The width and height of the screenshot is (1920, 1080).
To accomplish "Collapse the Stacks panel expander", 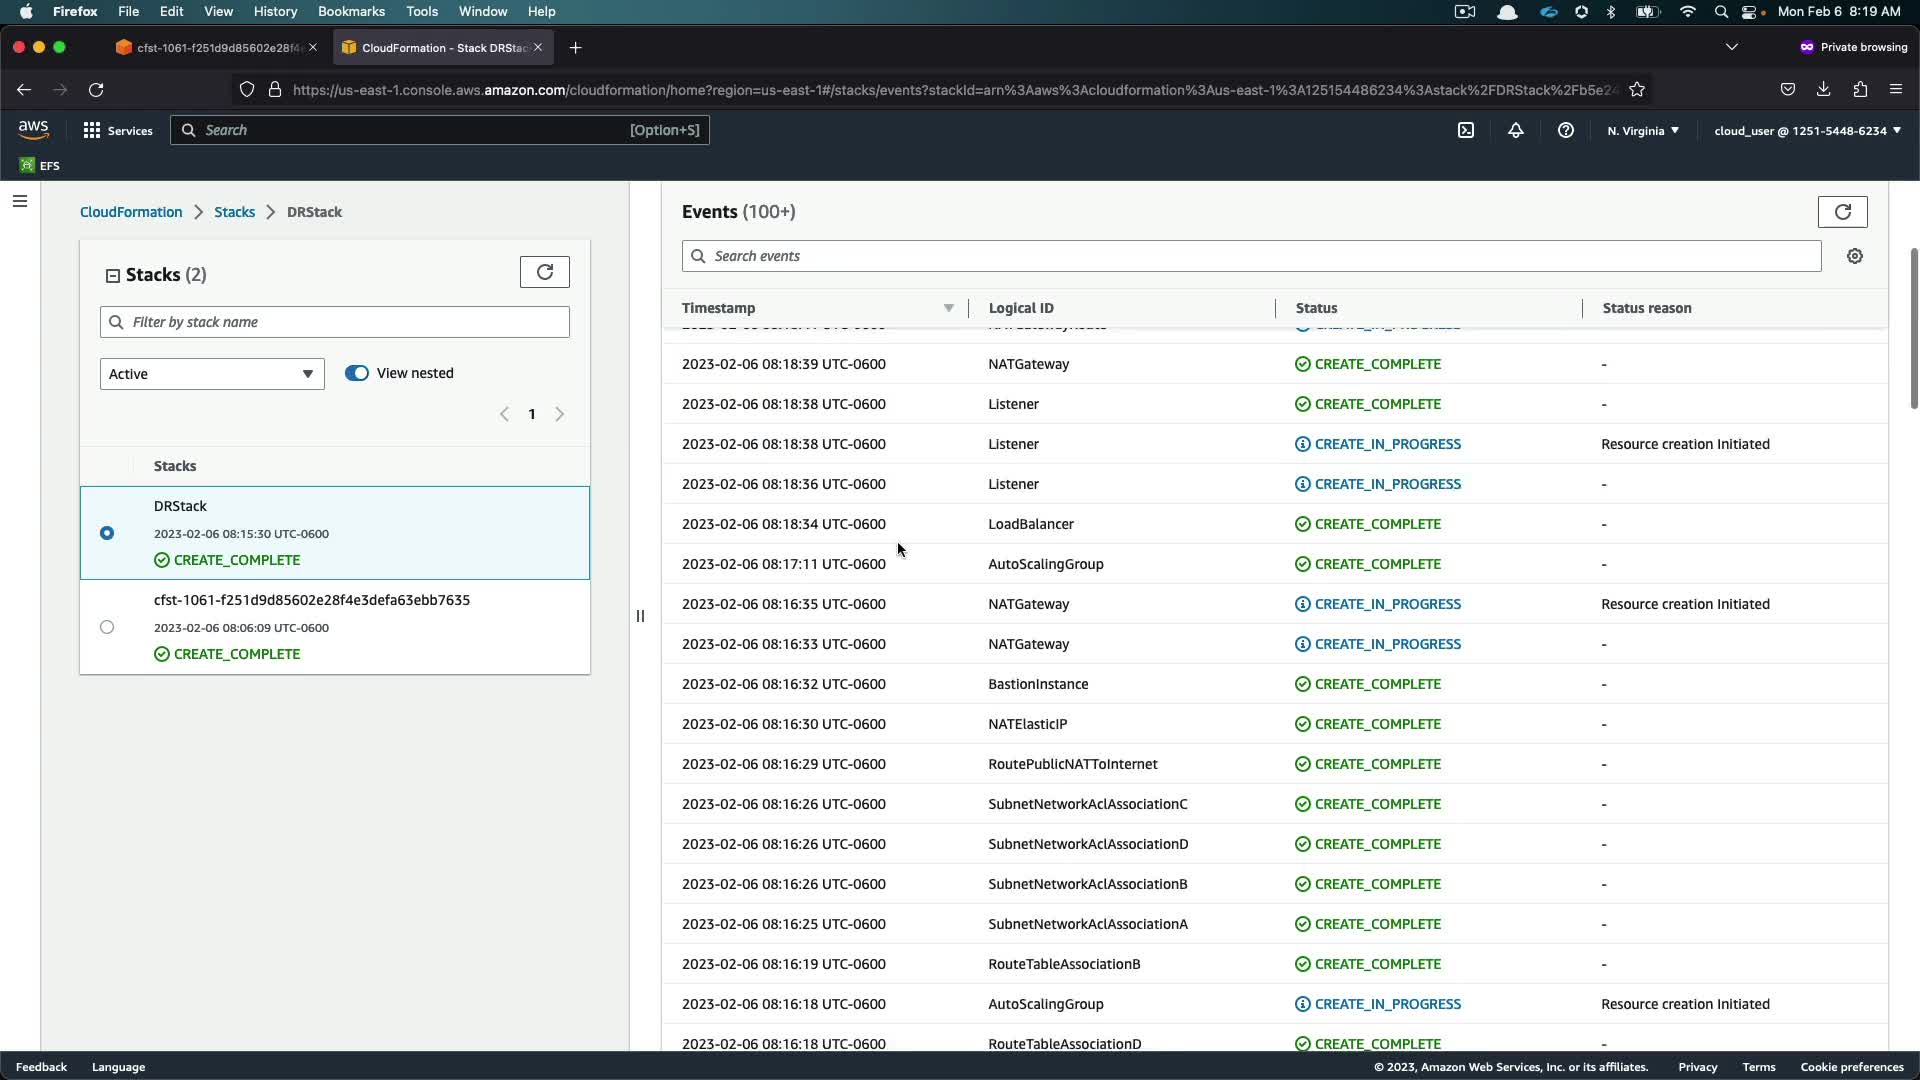I will [x=113, y=275].
